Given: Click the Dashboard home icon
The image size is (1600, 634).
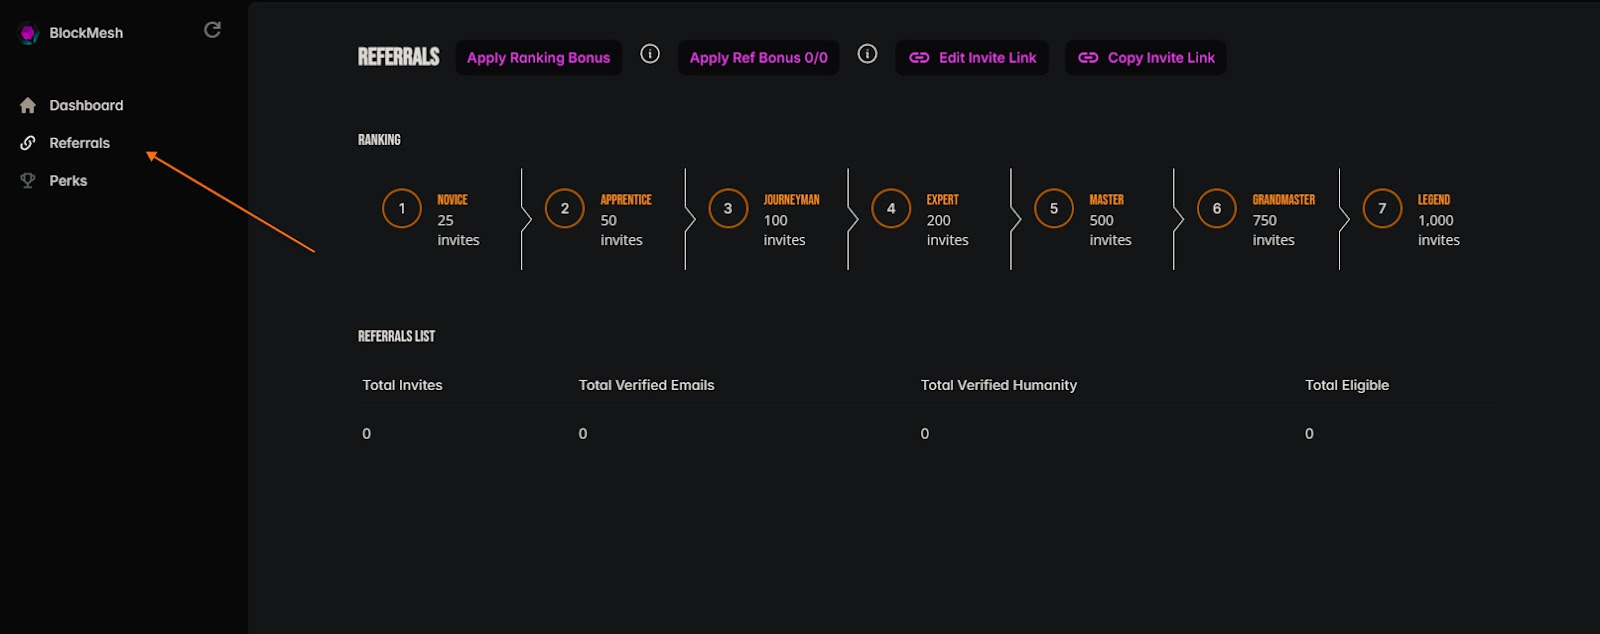Looking at the screenshot, I should click(x=28, y=105).
